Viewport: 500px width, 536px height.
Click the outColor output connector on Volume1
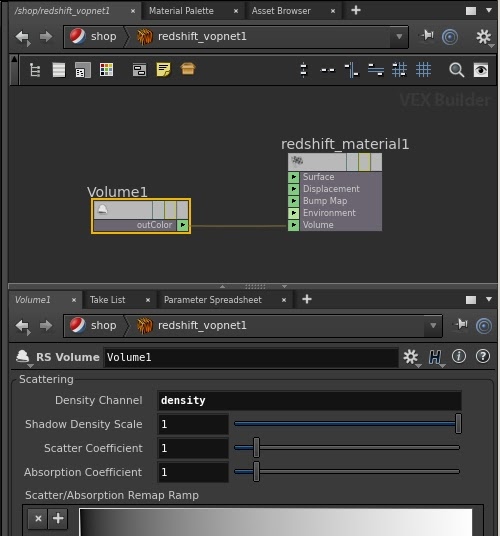click(x=183, y=225)
